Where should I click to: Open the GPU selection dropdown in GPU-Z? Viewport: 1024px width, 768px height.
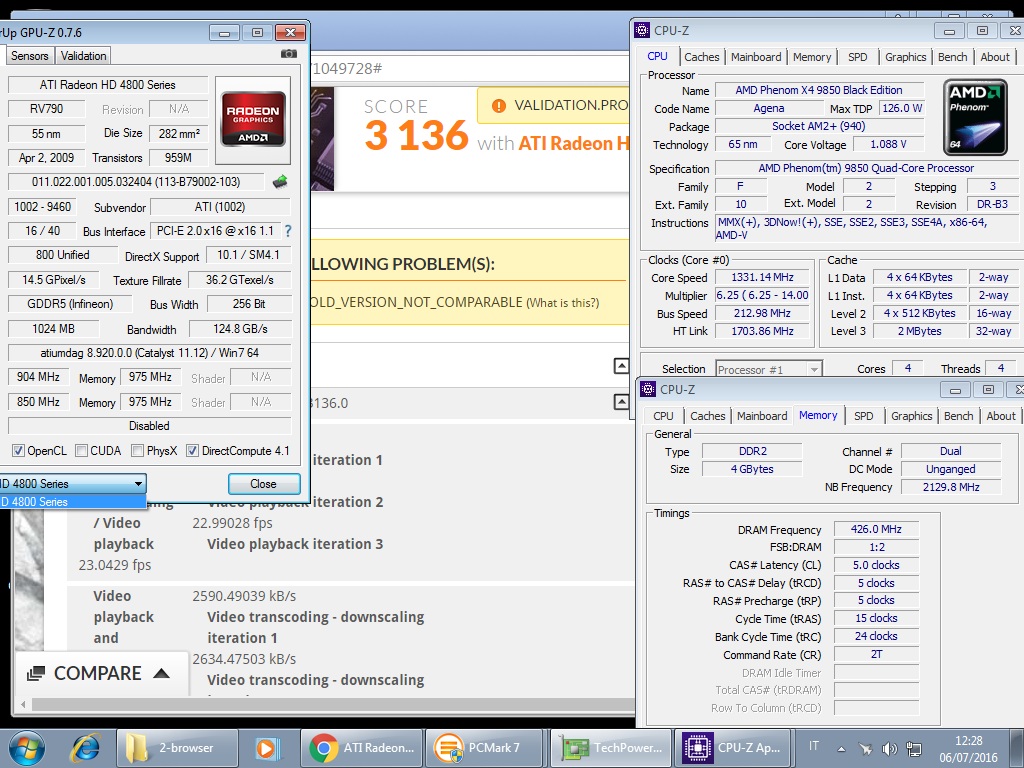(x=72, y=484)
